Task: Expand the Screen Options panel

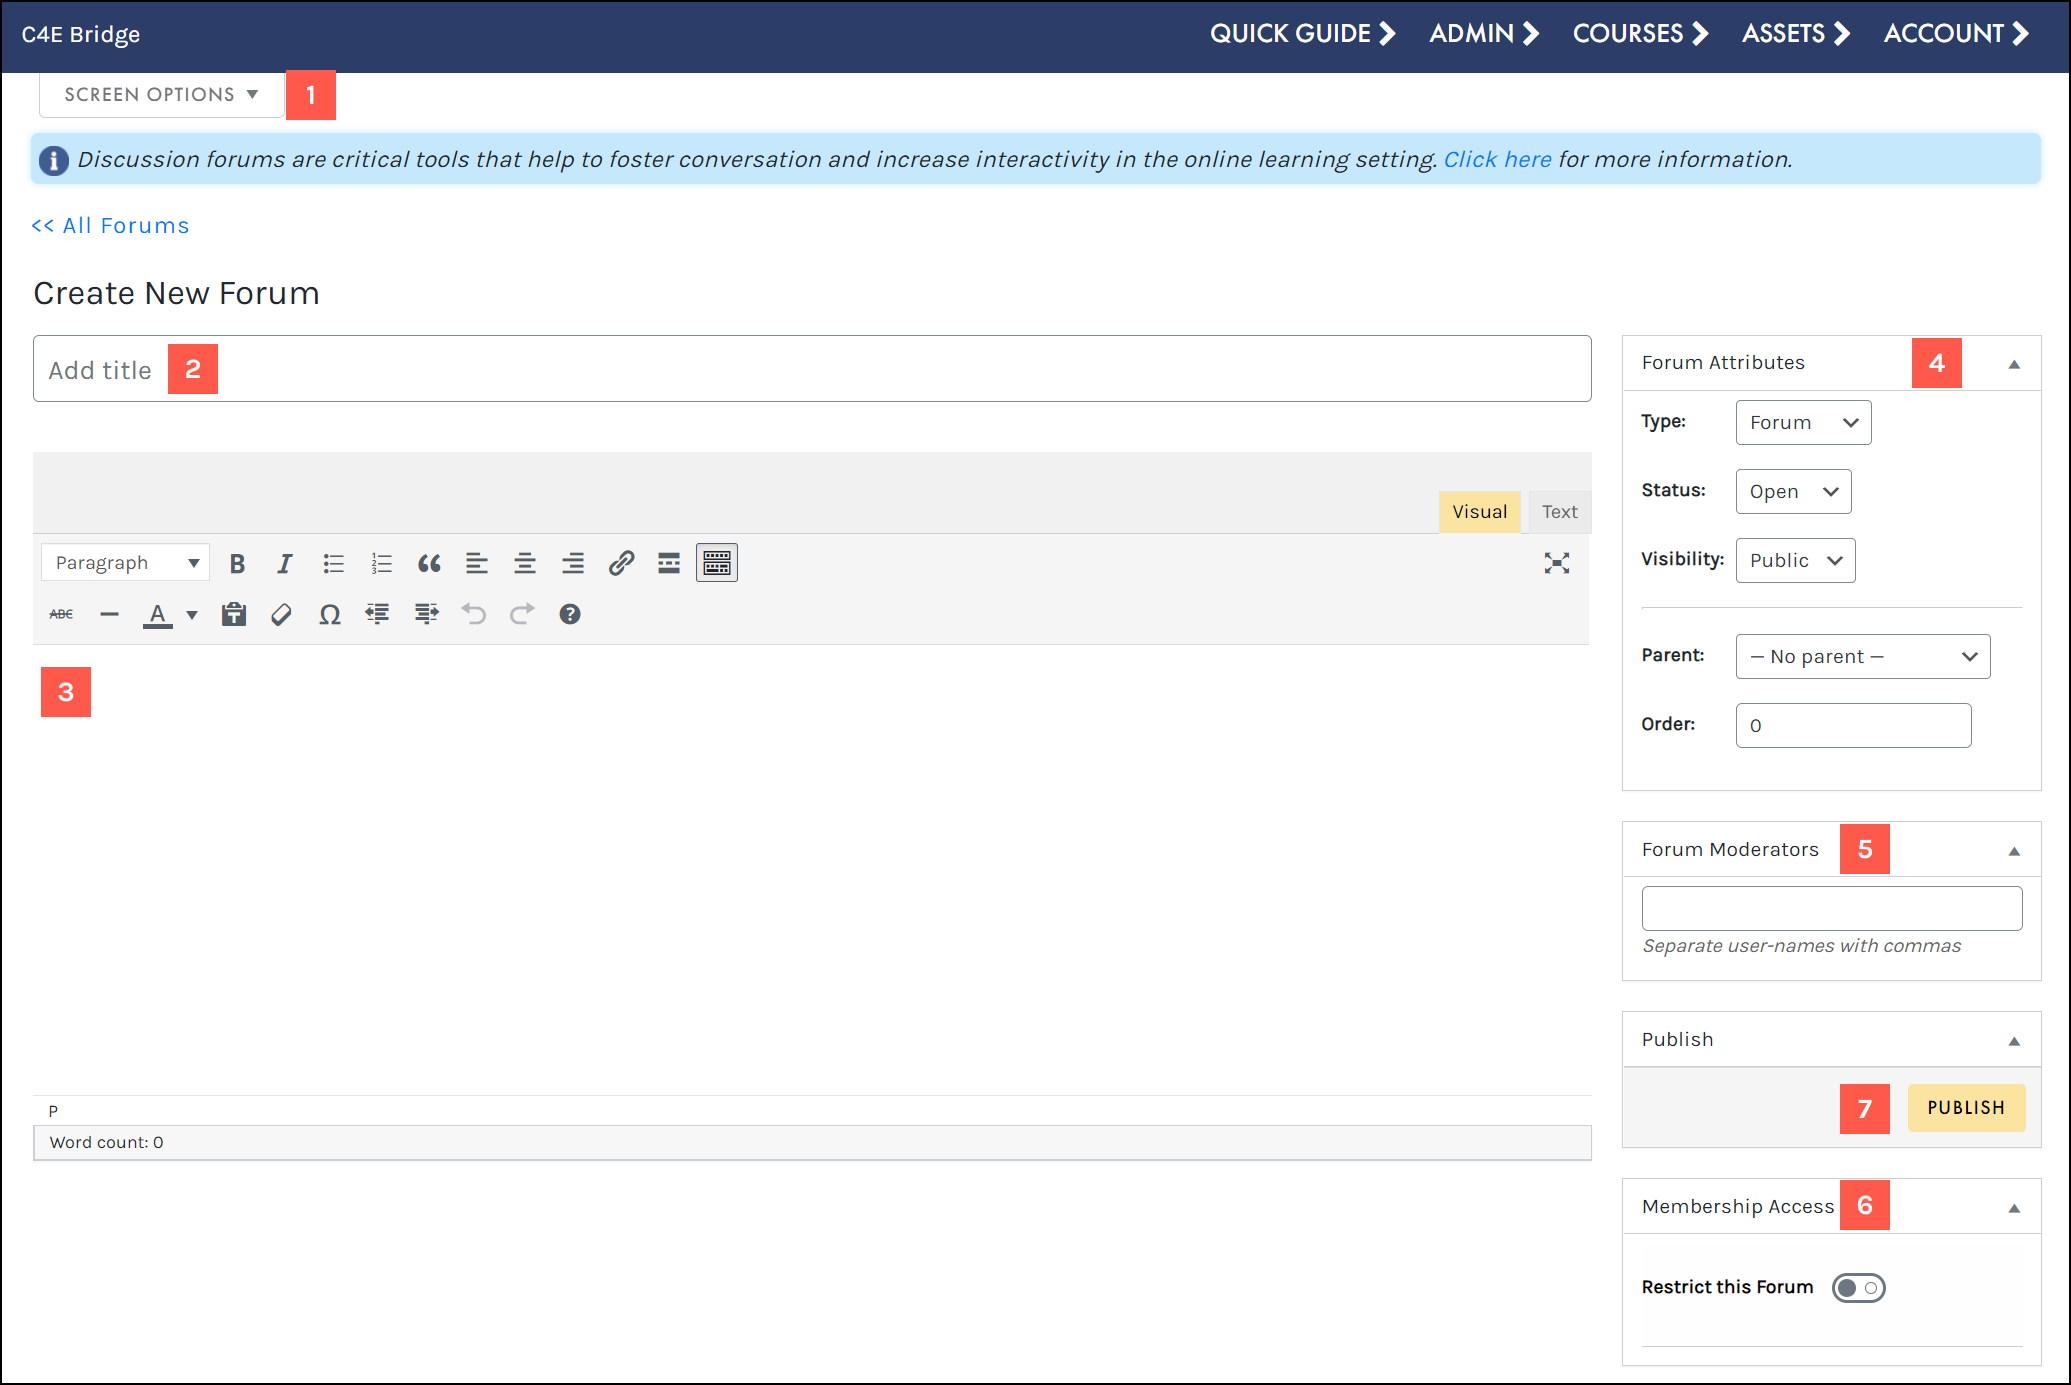Action: tap(162, 95)
